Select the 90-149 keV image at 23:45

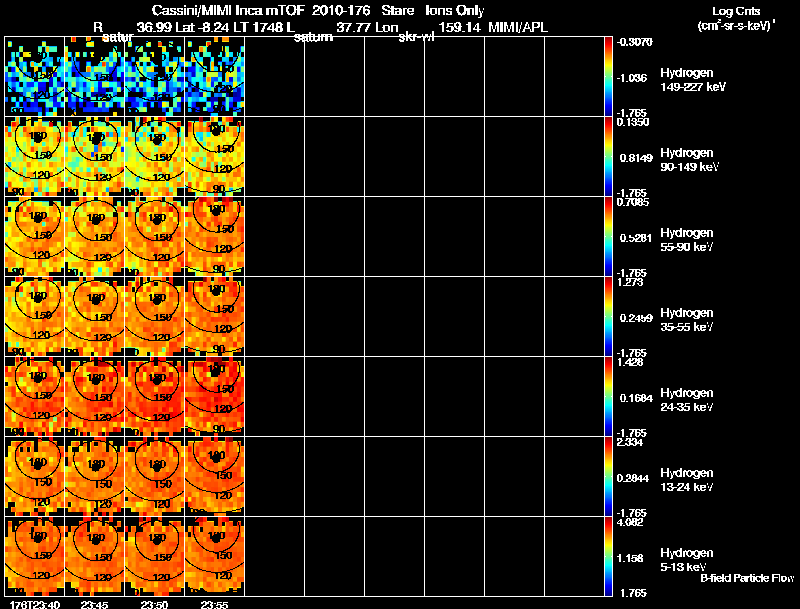tap(95, 157)
